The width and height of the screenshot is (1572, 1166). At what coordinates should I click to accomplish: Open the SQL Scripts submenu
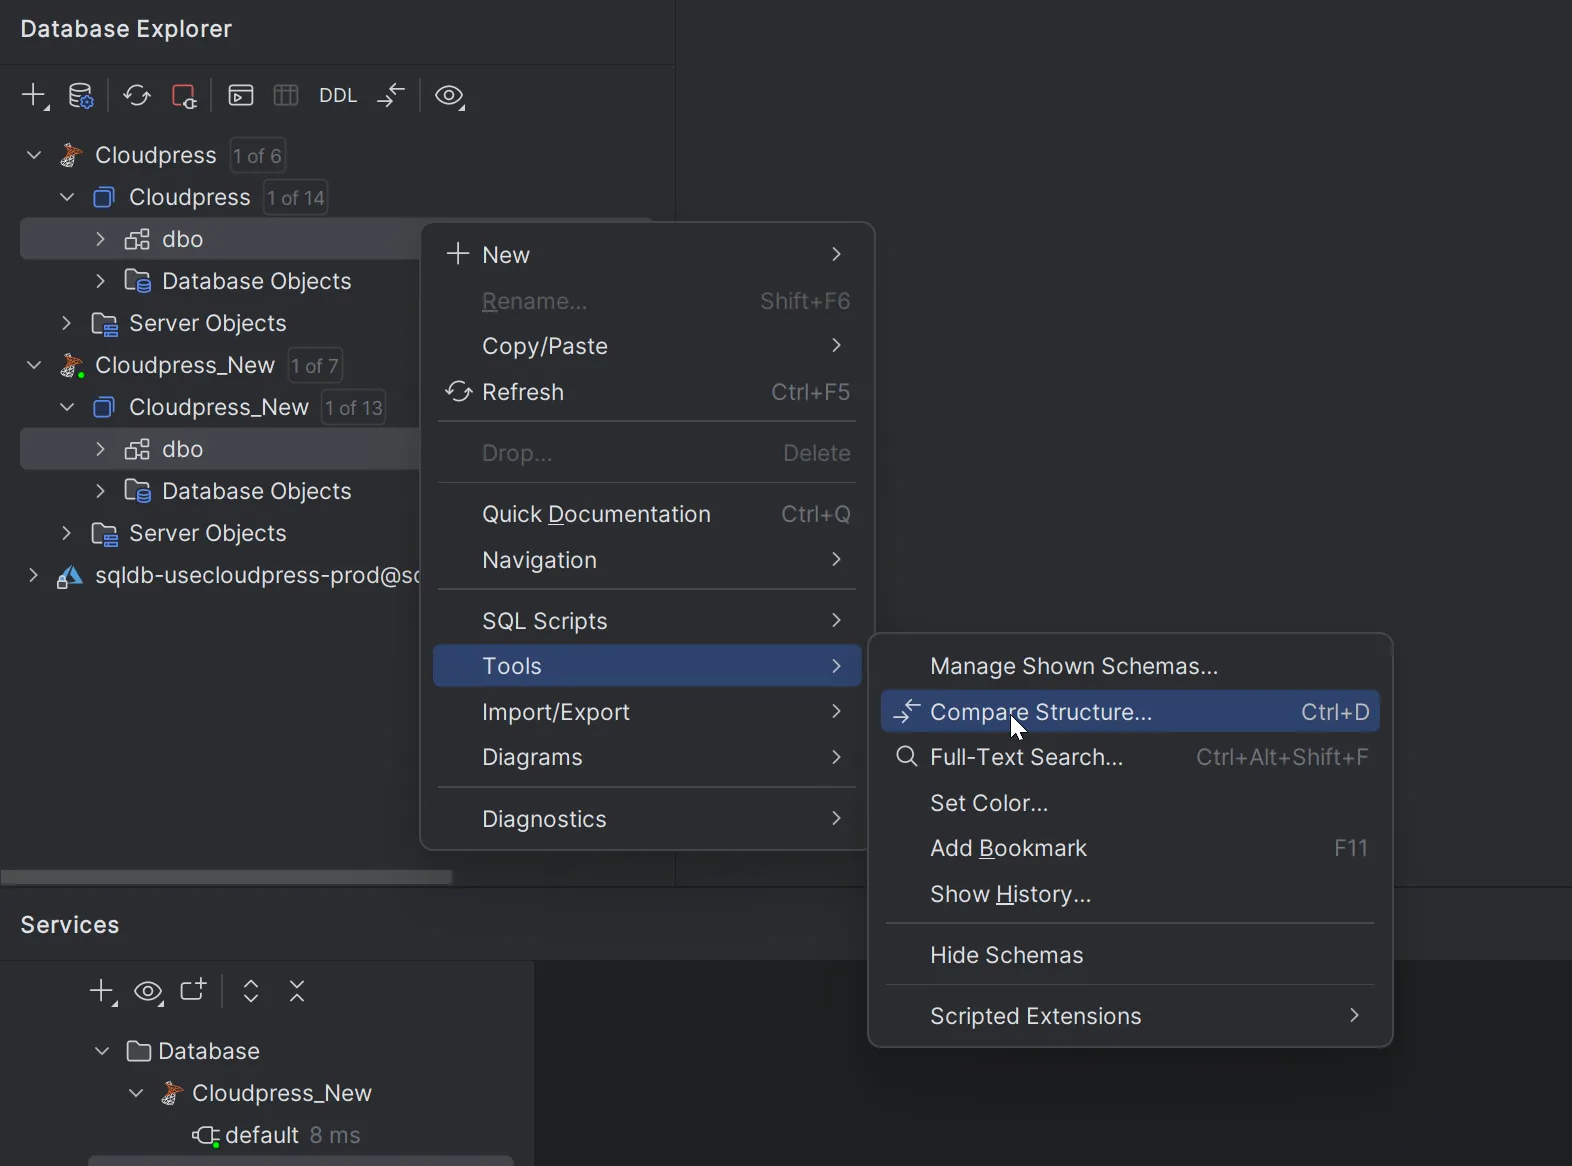coord(647,621)
